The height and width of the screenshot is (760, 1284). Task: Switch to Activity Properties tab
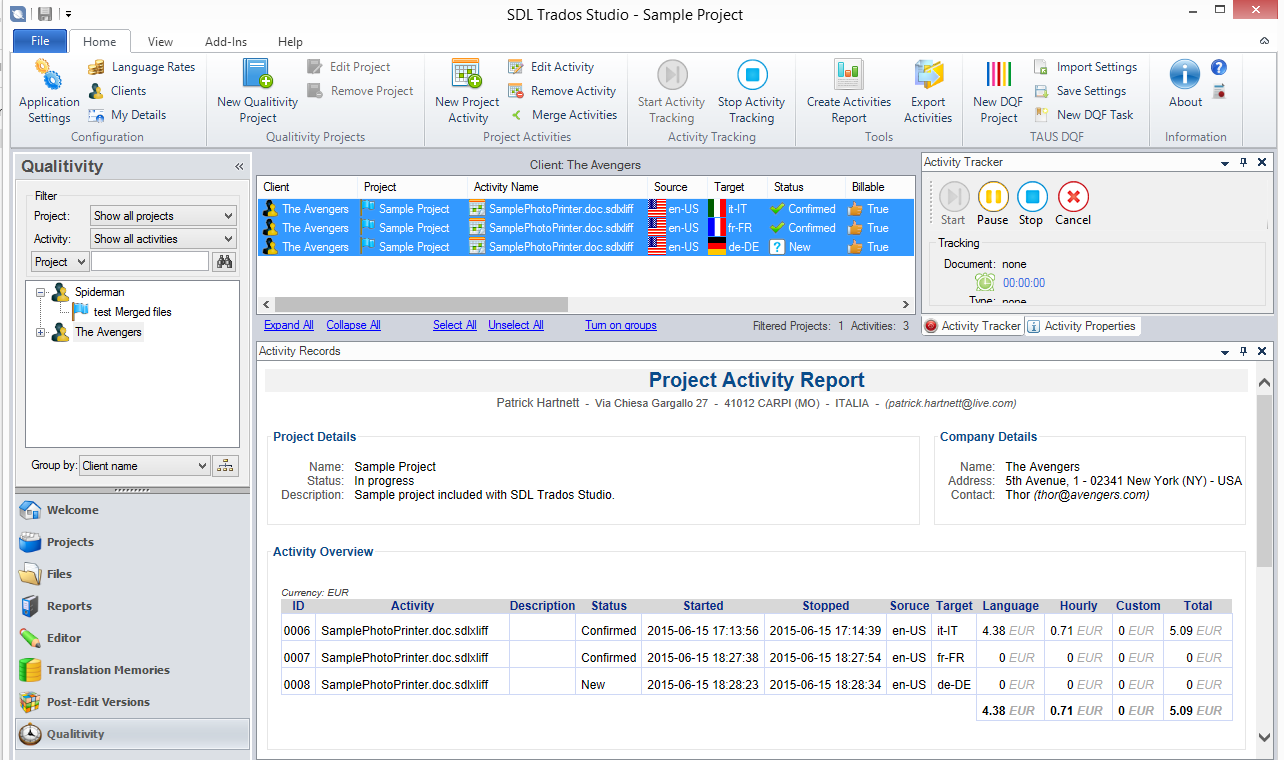click(1082, 326)
